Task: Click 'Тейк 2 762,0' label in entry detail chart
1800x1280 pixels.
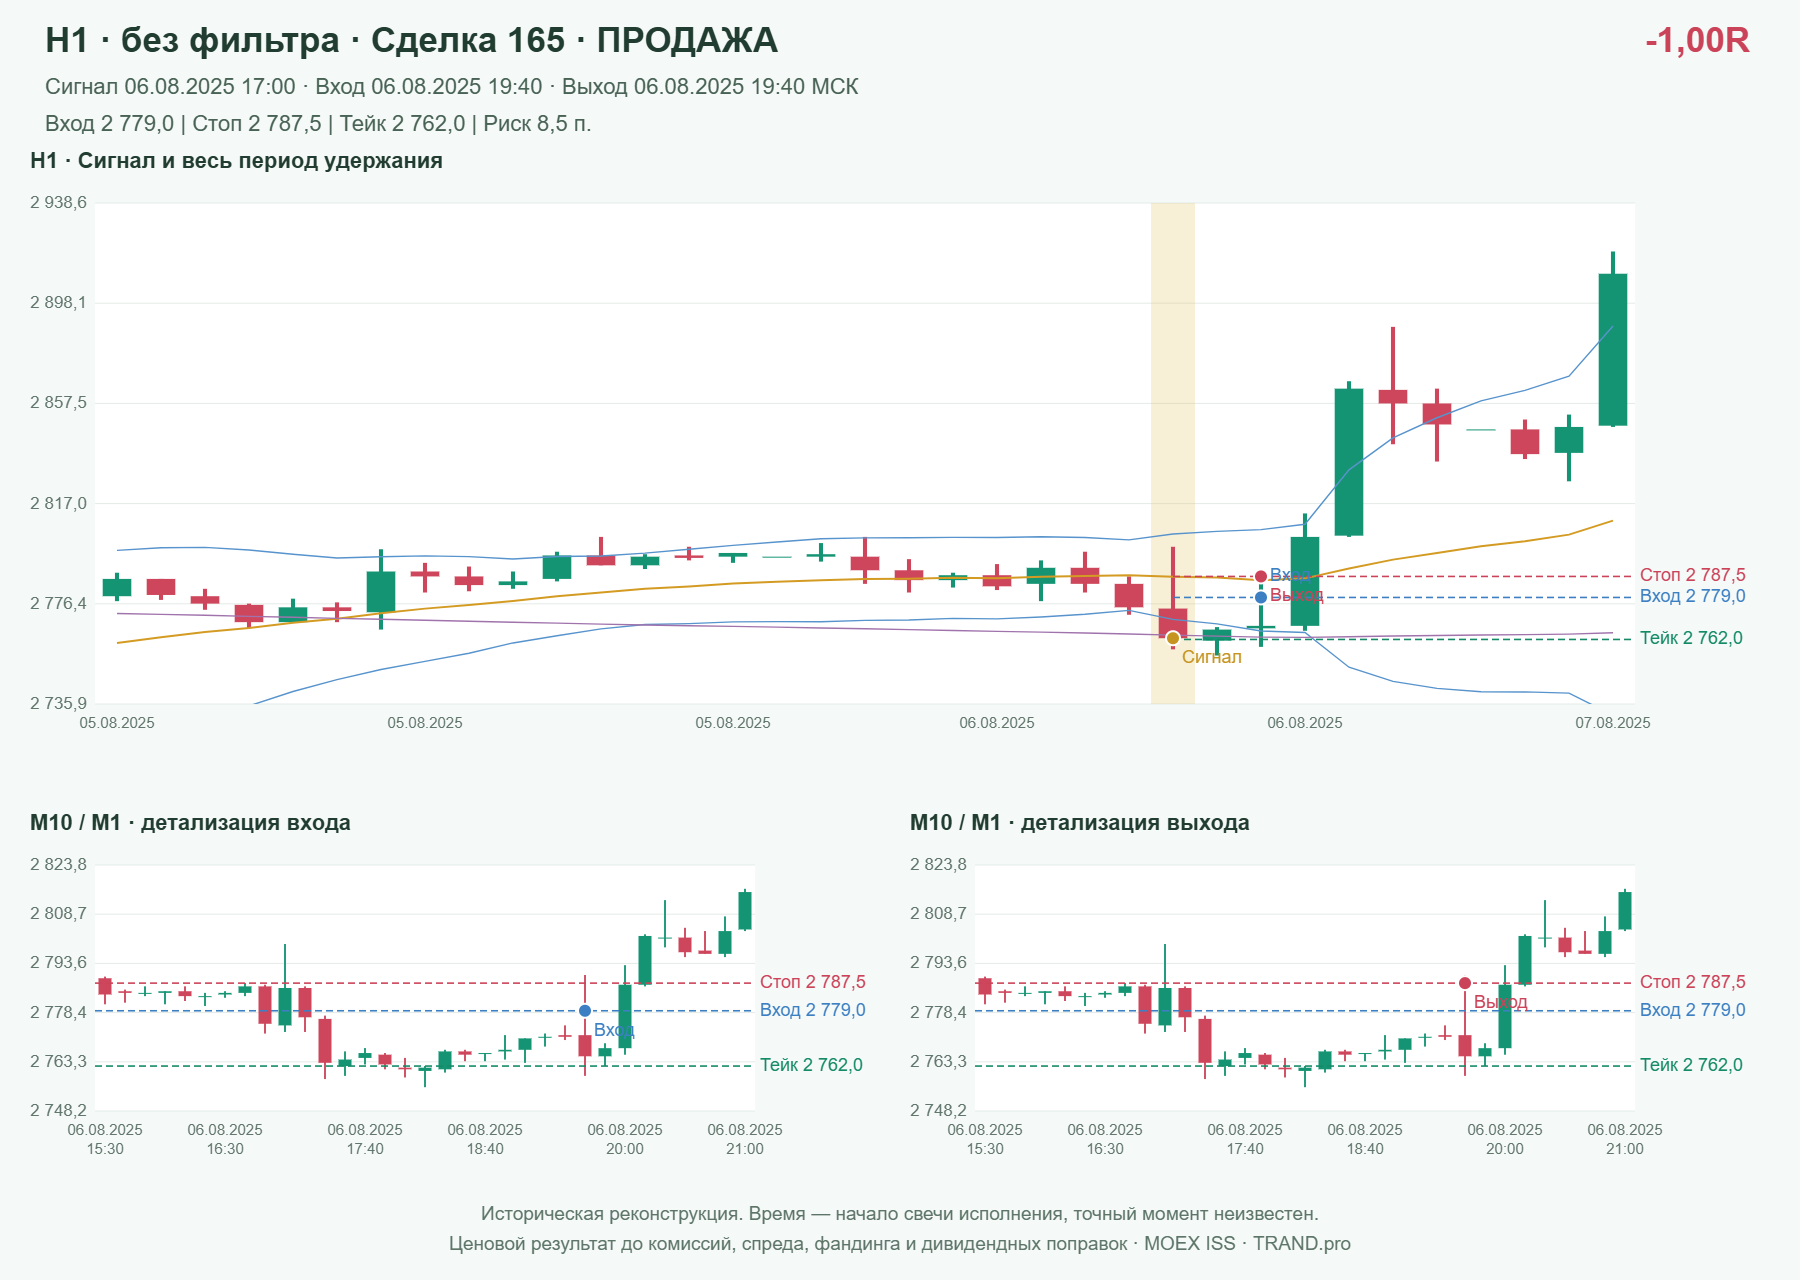Action: click(x=811, y=1065)
